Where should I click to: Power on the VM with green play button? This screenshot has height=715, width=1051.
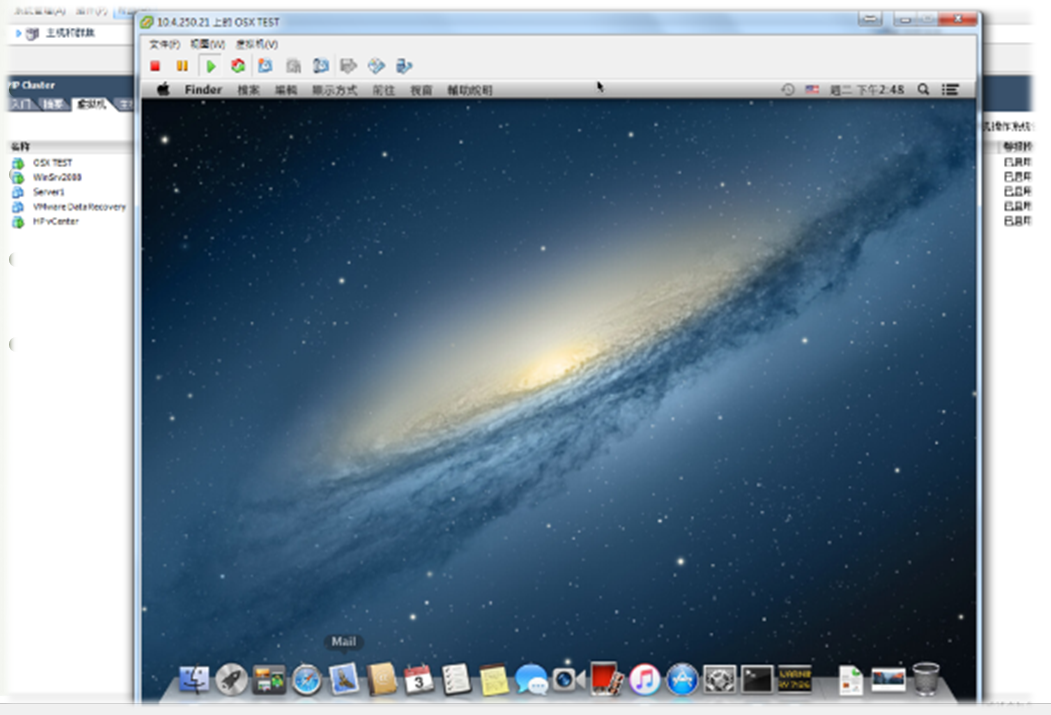[x=210, y=66]
